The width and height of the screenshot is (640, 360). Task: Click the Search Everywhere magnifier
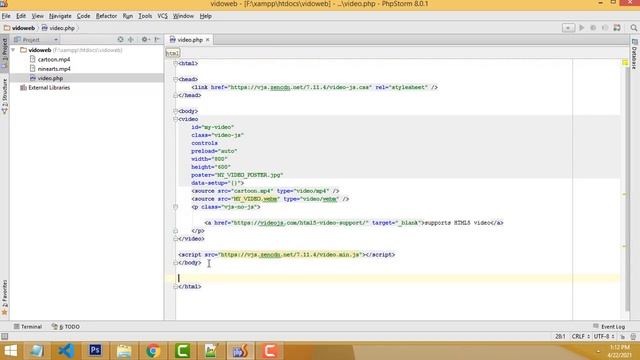coord(633,28)
